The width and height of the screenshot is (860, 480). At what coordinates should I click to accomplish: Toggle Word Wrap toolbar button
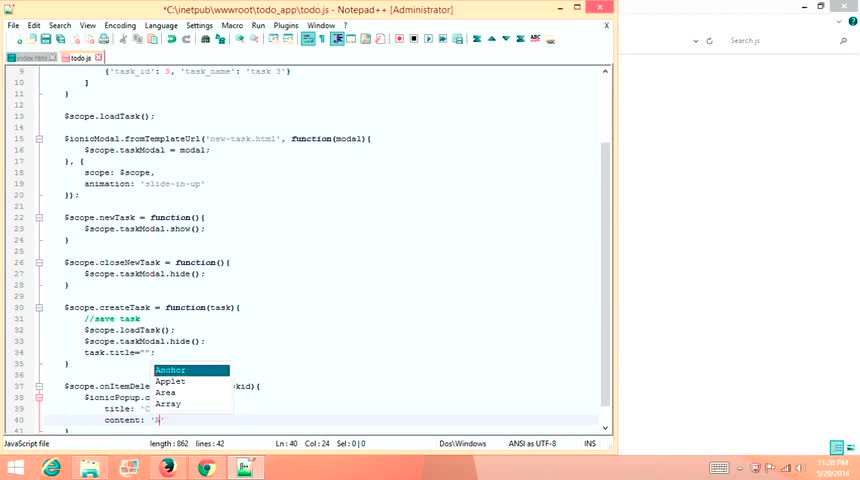point(308,39)
